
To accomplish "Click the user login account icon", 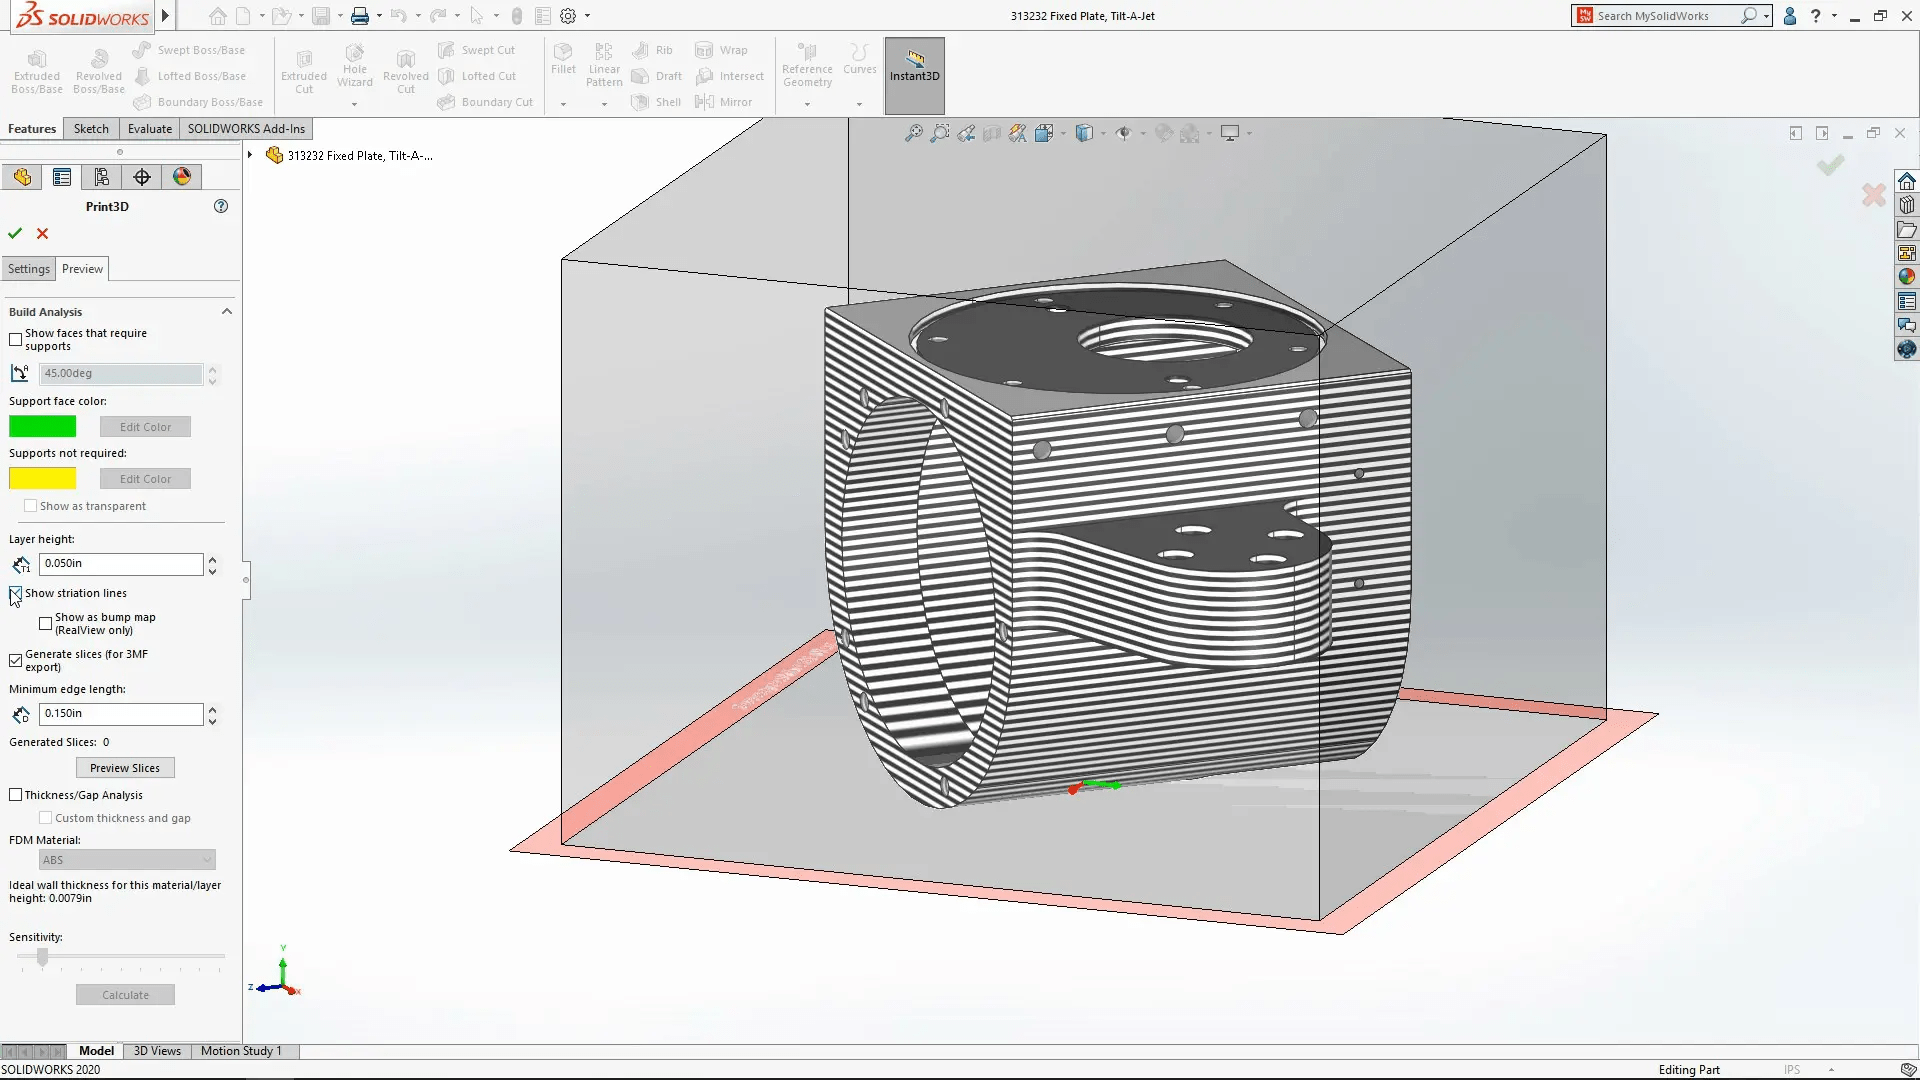I will point(1790,16).
